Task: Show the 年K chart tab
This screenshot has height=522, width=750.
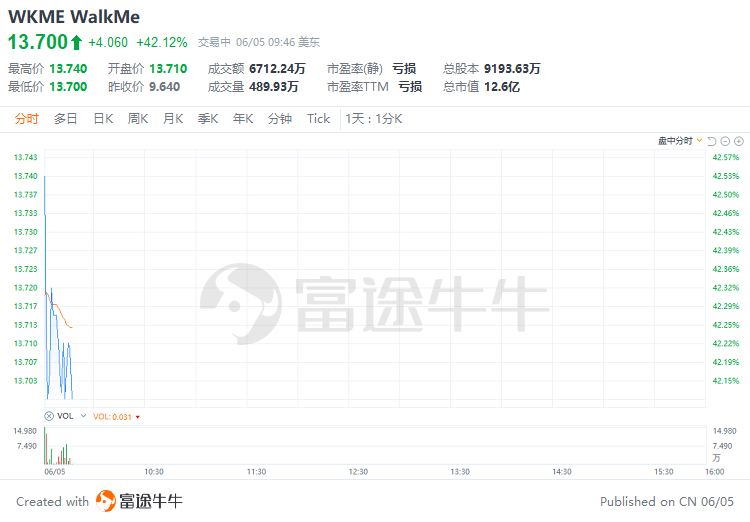Action: (243, 119)
